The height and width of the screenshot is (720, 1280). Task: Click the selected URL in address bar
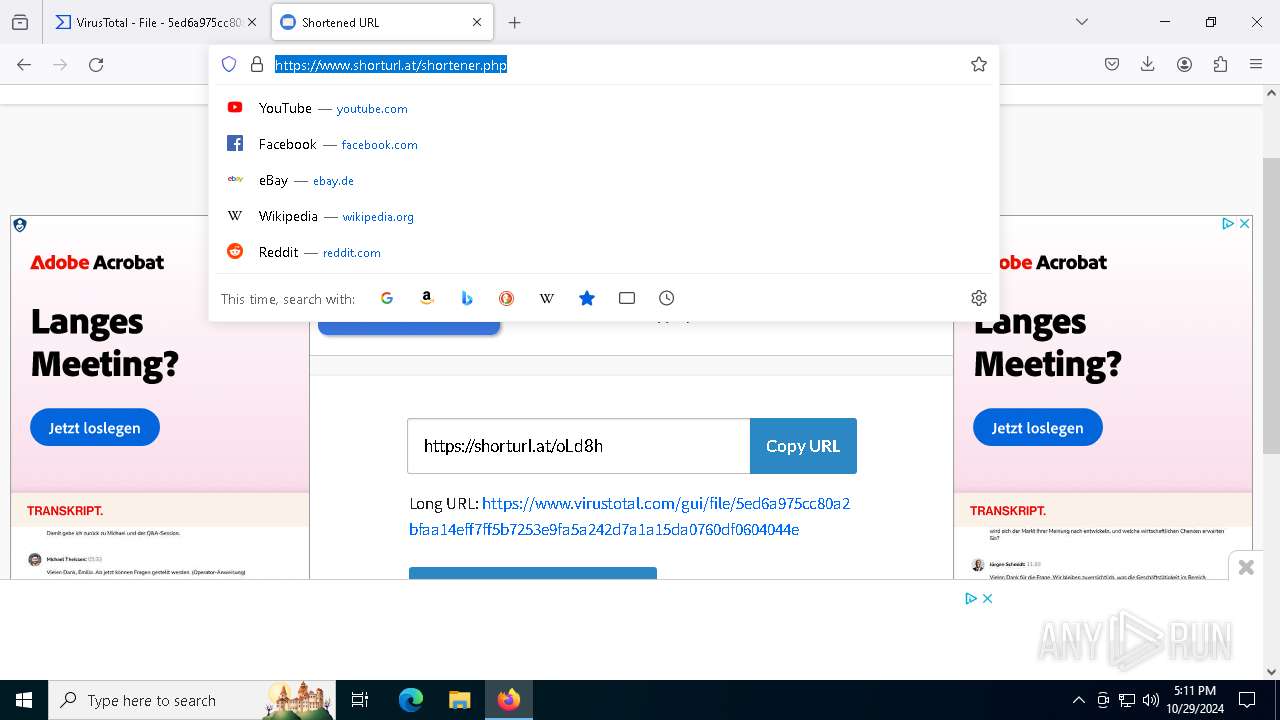click(x=391, y=65)
